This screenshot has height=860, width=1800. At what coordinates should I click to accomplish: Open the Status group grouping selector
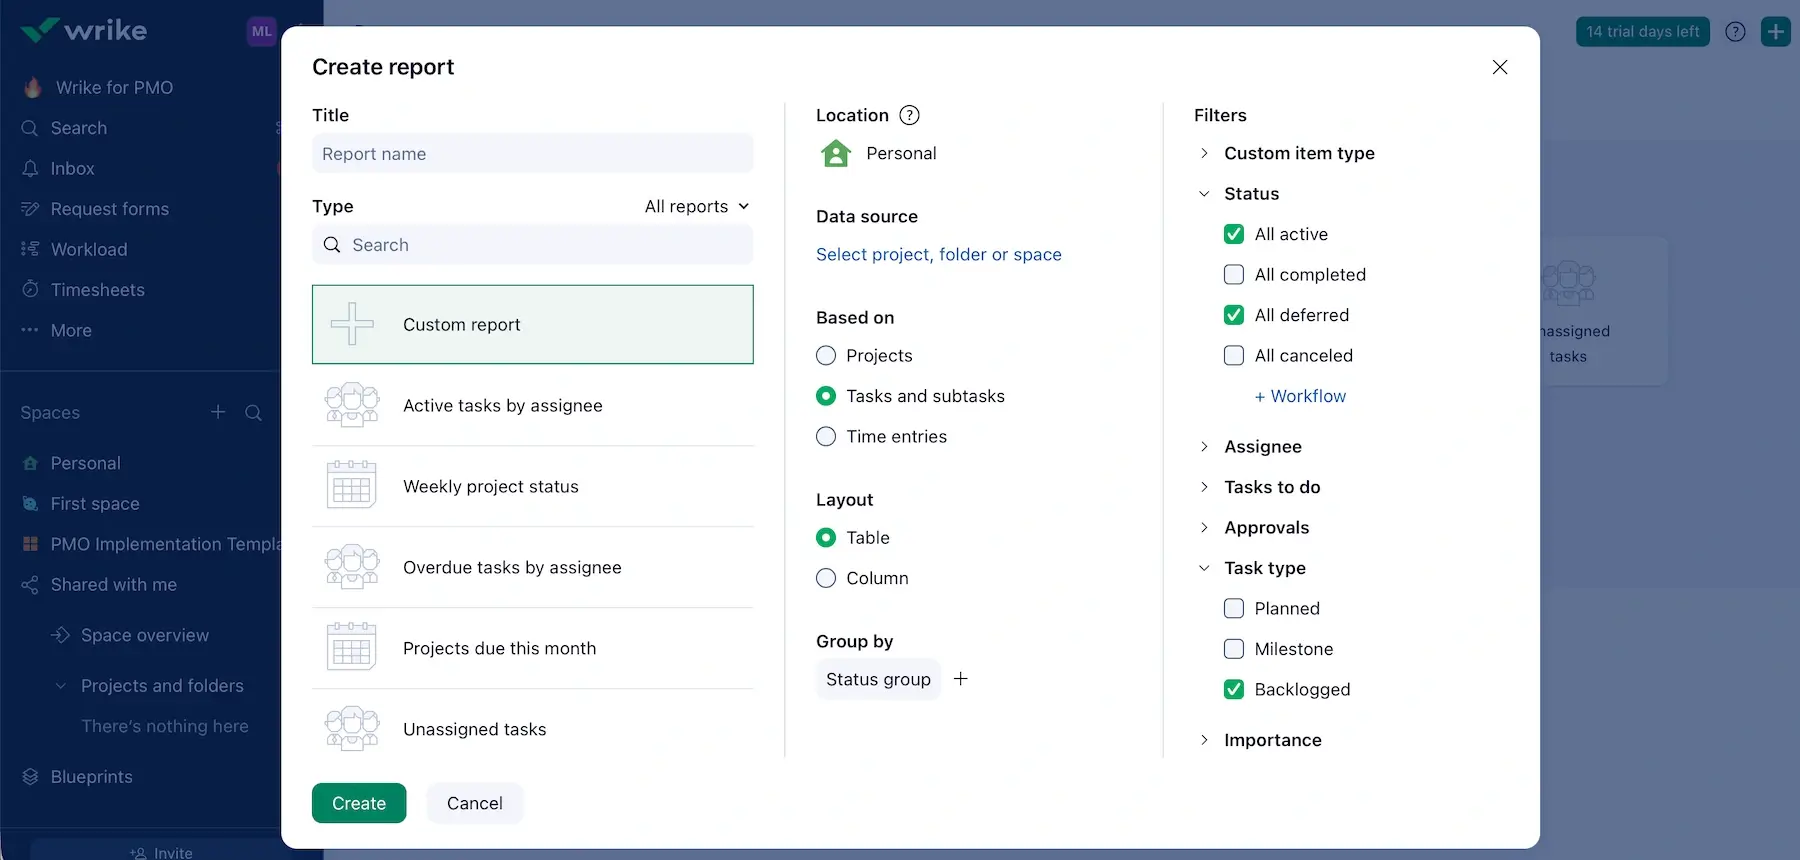point(878,679)
